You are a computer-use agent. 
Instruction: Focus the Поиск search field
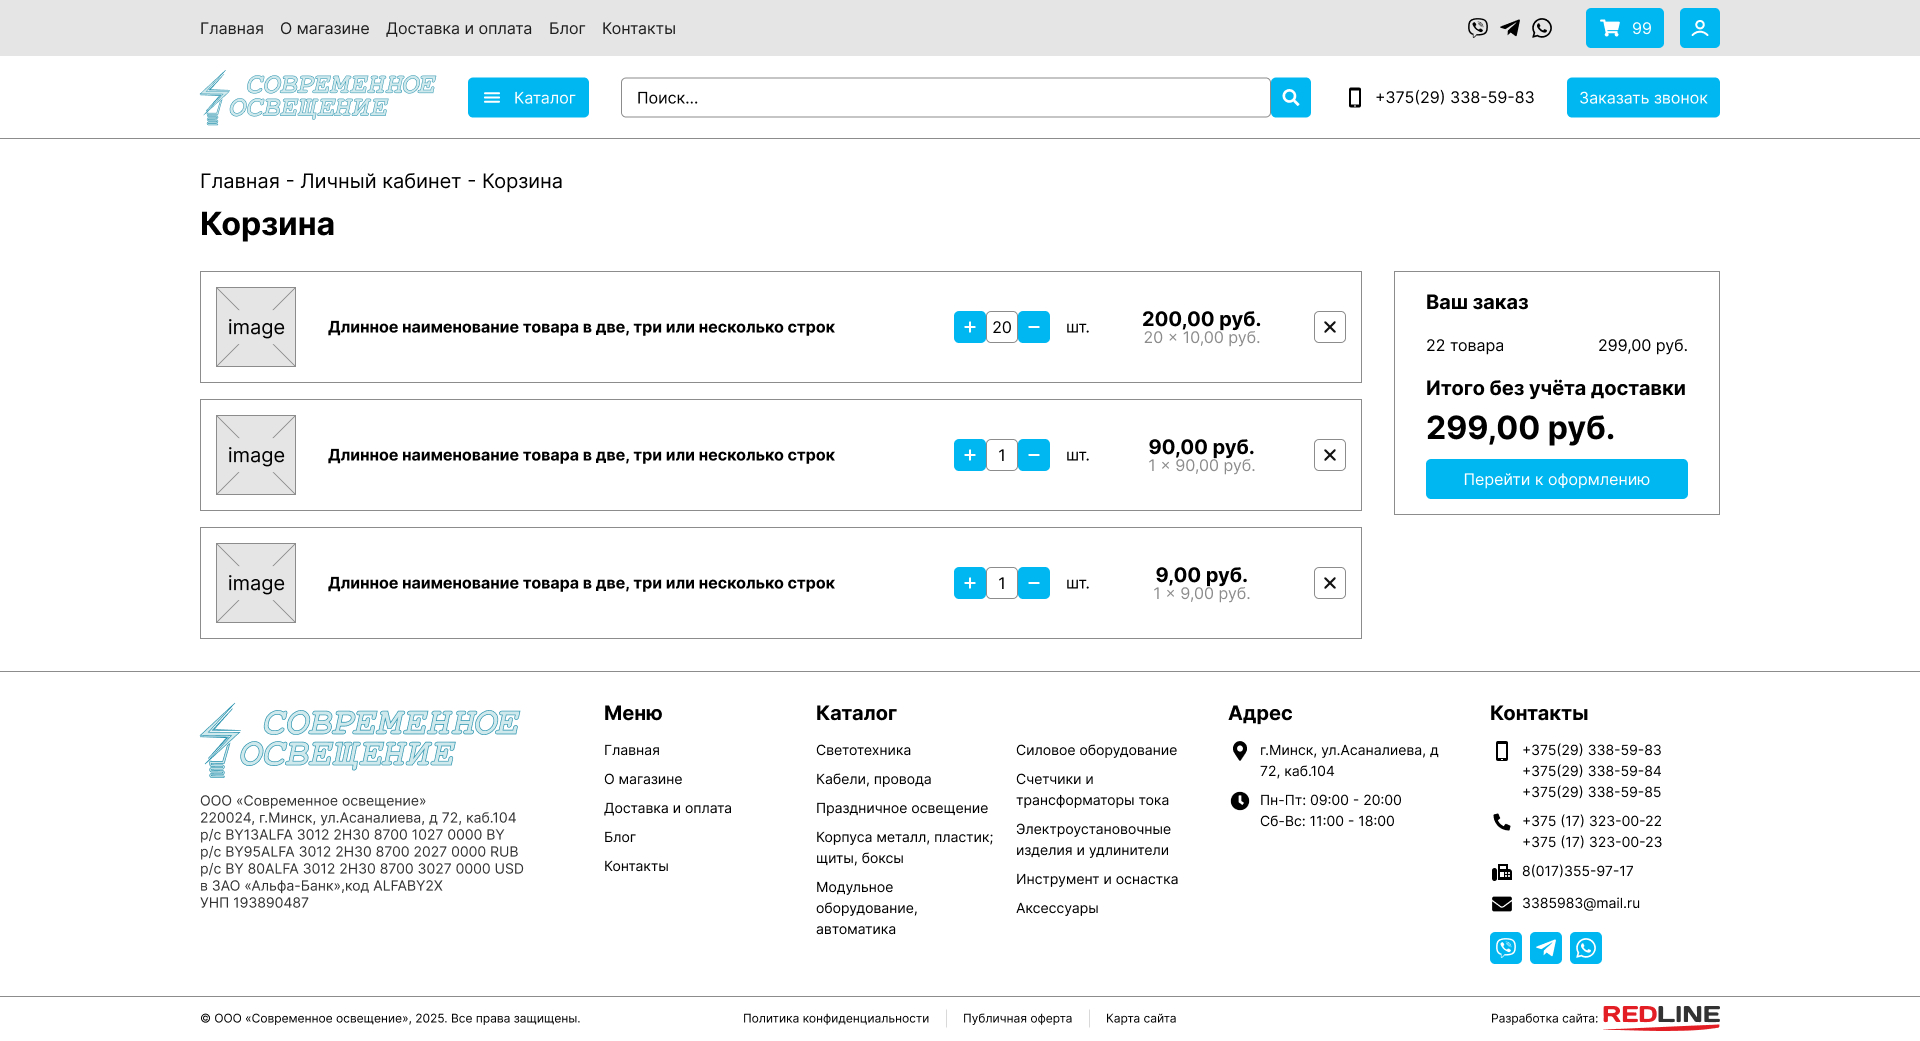tap(945, 98)
